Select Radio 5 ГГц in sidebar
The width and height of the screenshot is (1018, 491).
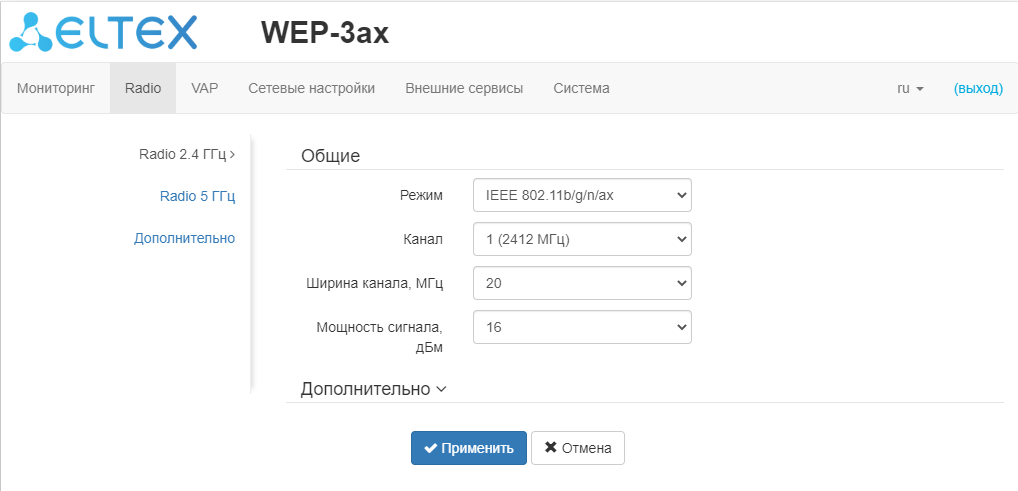point(197,196)
